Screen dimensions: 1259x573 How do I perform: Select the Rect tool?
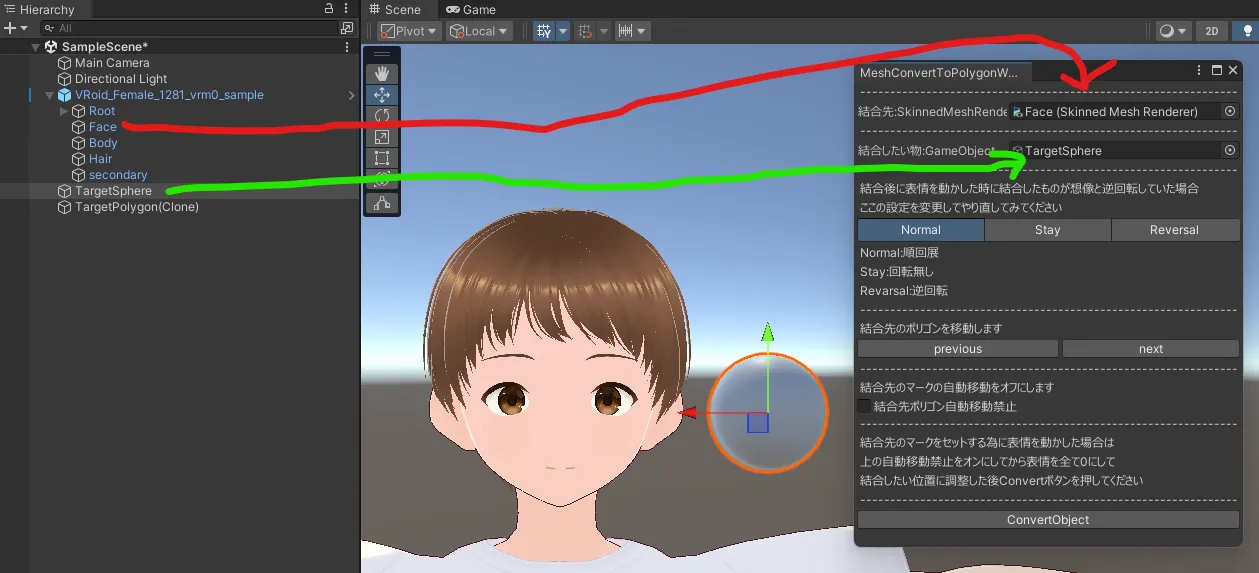[382, 158]
